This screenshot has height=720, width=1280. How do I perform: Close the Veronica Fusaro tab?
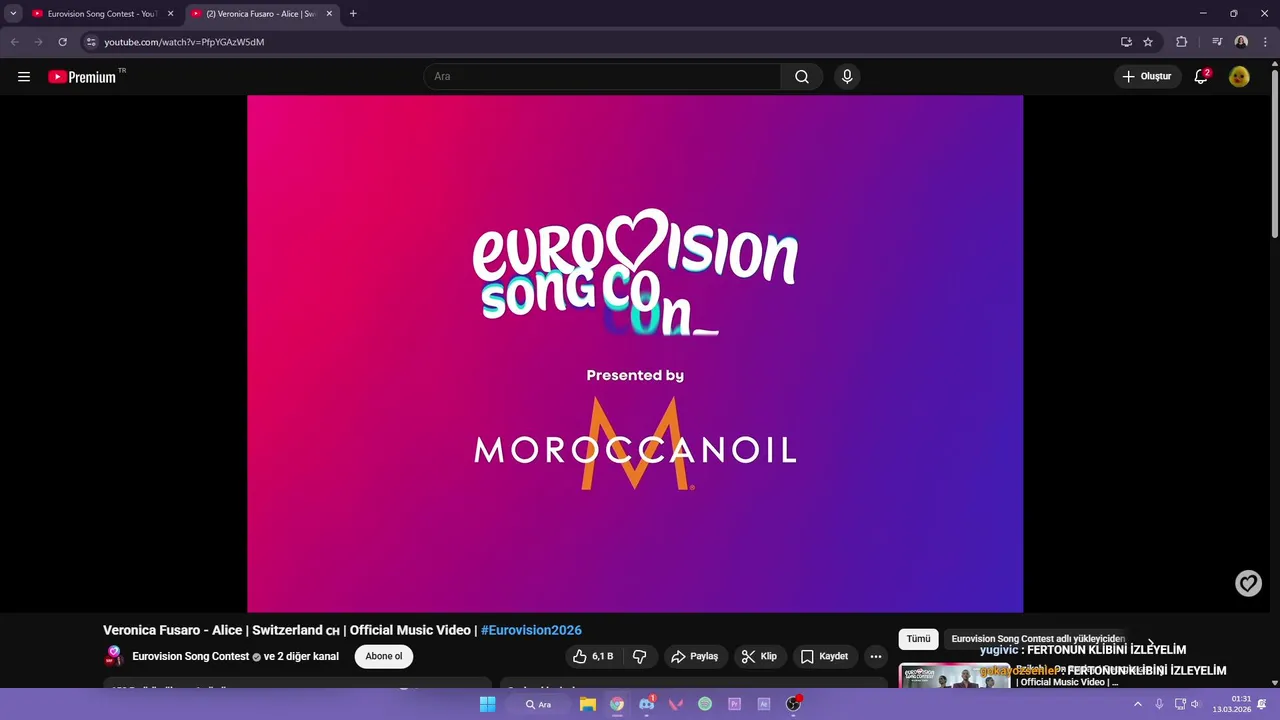[x=329, y=14]
